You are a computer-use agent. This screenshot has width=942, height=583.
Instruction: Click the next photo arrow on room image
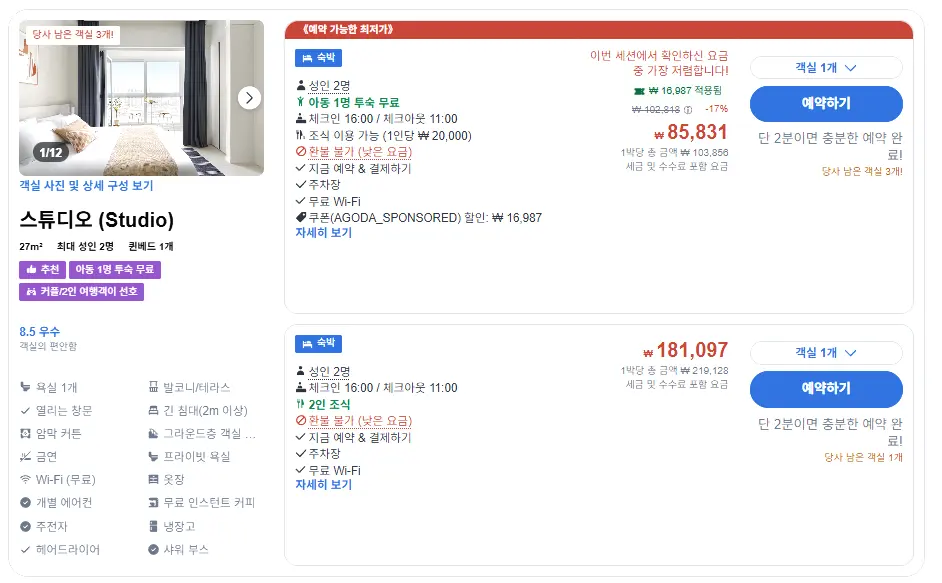point(249,98)
